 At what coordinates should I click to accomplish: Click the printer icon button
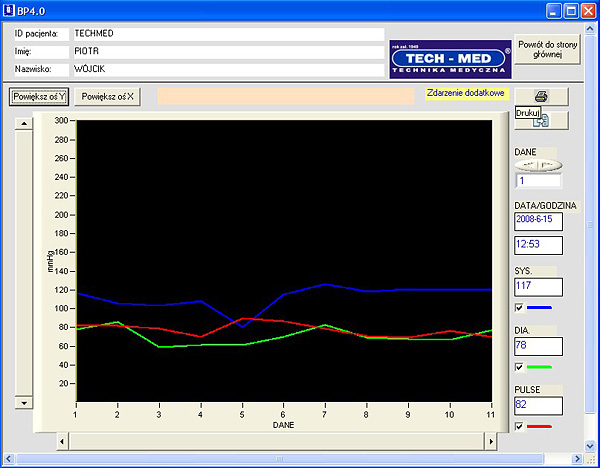pyautogui.click(x=541, y=96)
